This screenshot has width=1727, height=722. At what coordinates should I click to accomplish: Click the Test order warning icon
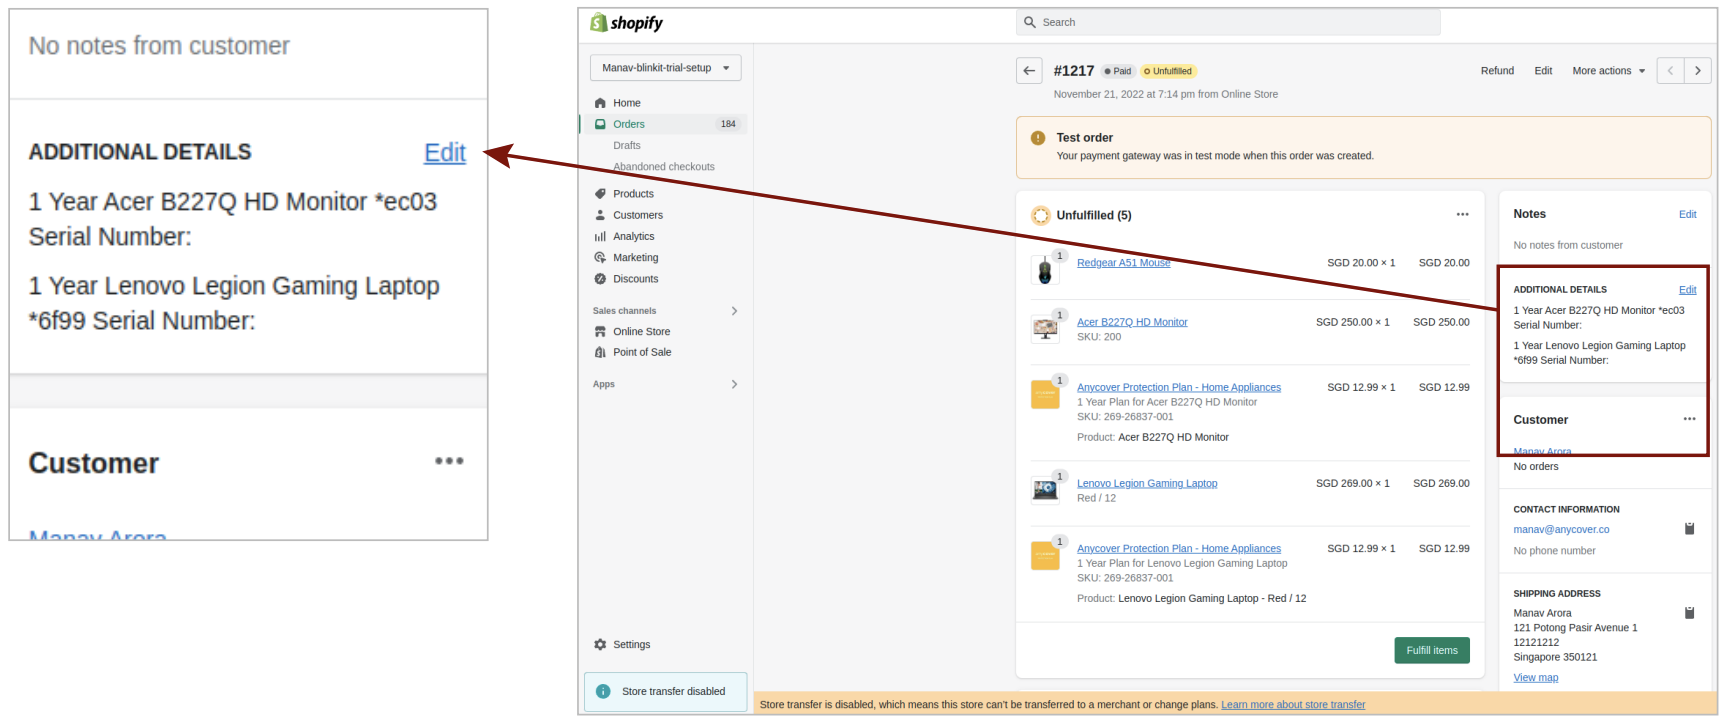pyautogui.click(x=1038, y=139)
